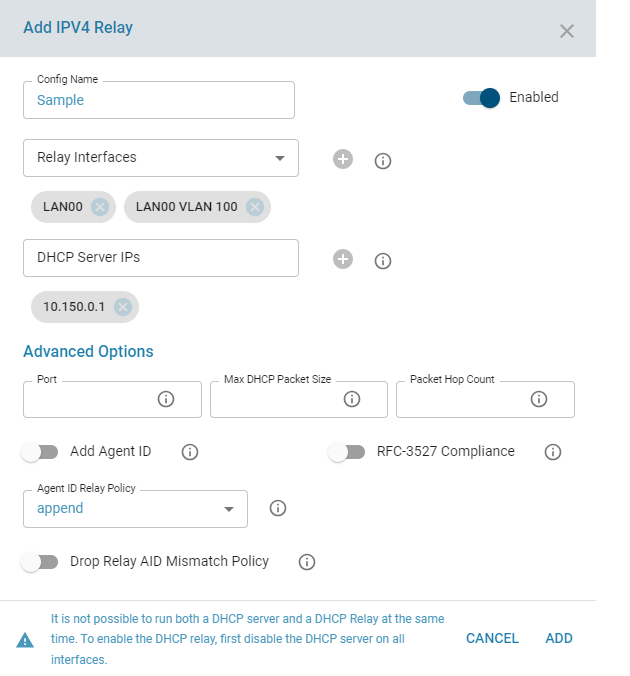Viewport: 630px width, 676px height.
Task: Expand the Agent ID Relay Policy dropdown
Action: (135, 509)
